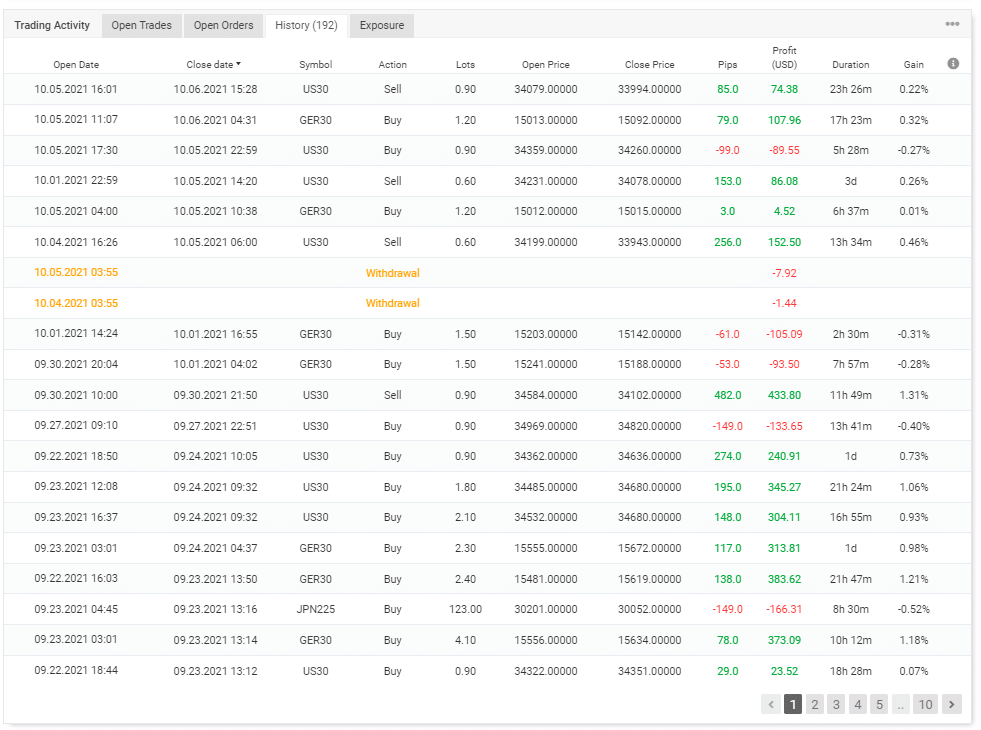Click open price 34584.00000
The image size is (981, 730).
(x=546, y=395)
